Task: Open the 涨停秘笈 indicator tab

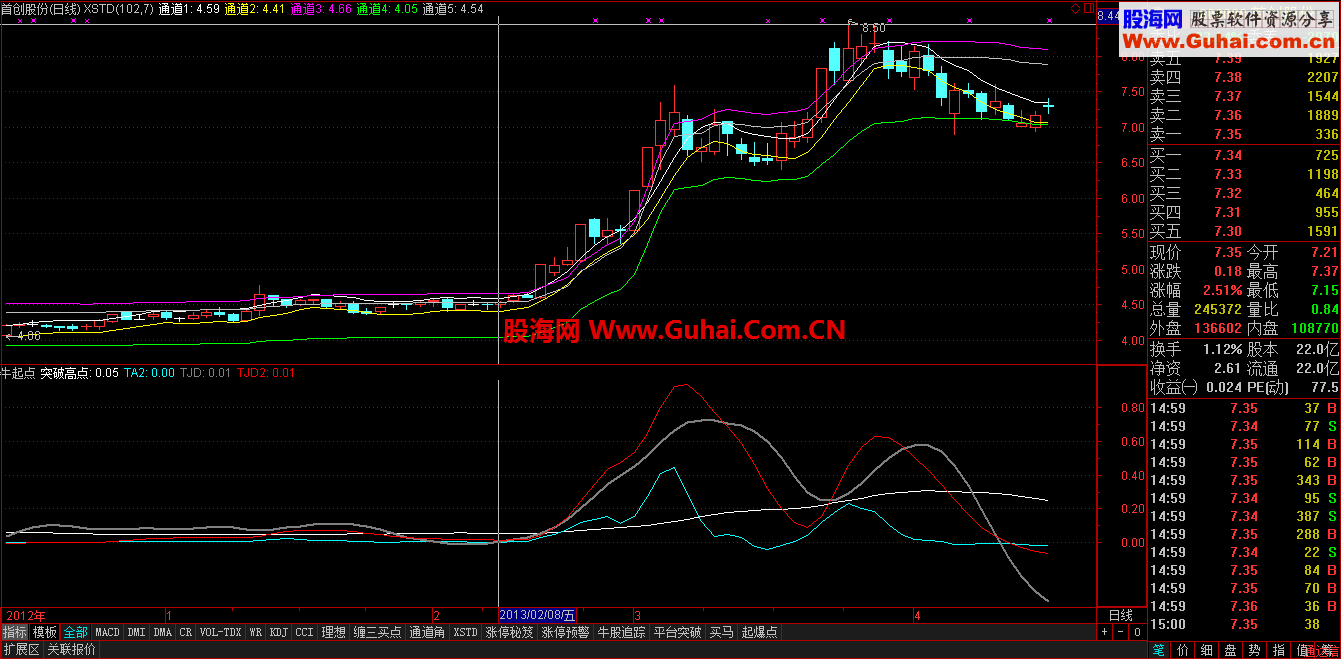Action: [x=510, y=632]
